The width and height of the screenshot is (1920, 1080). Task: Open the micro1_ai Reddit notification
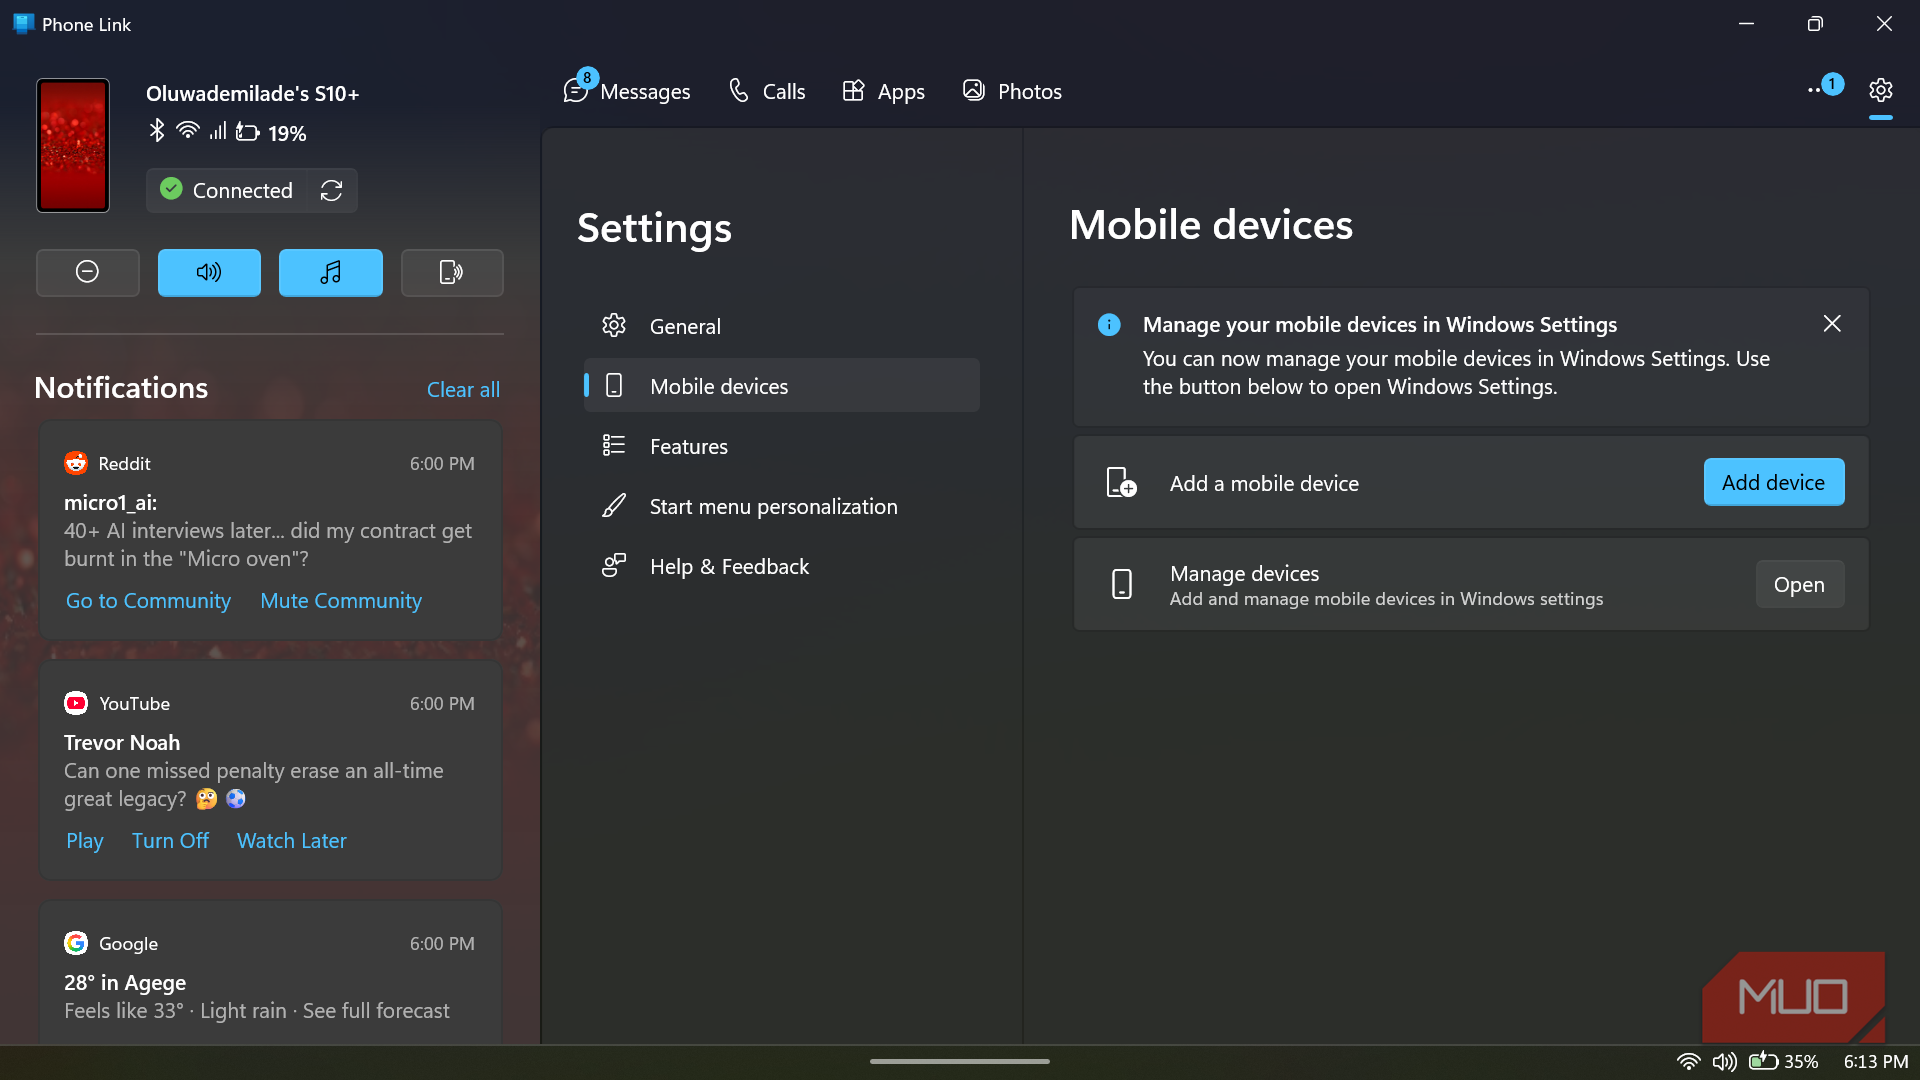pos(270,530)
